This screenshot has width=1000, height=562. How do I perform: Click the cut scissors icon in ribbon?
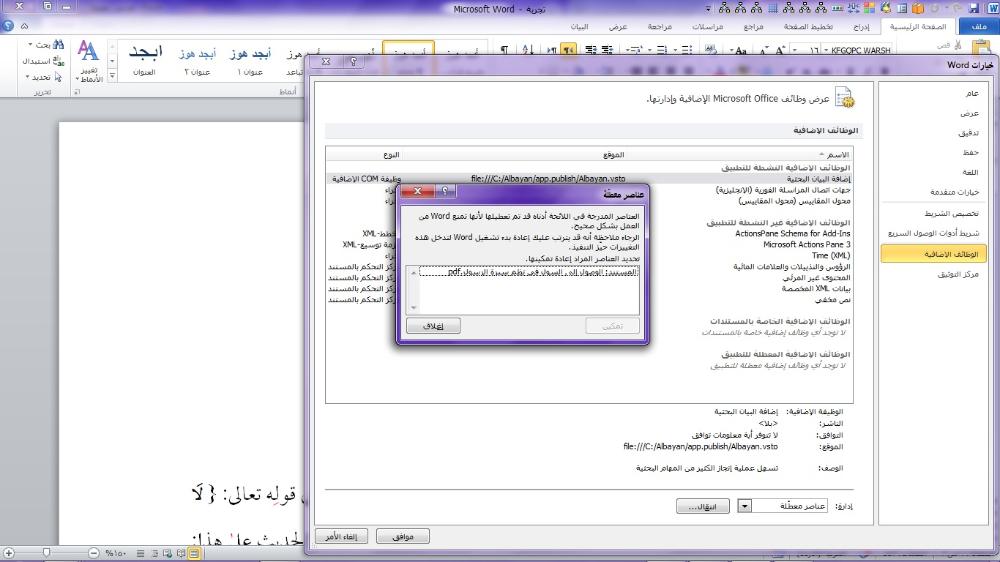click(958, 45)
